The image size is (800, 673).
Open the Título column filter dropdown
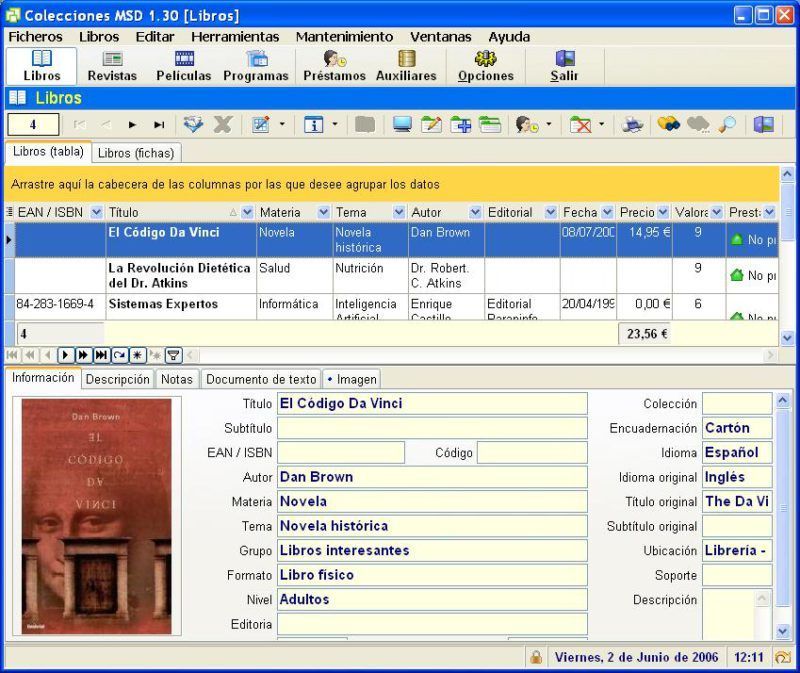tap(247, 212)
